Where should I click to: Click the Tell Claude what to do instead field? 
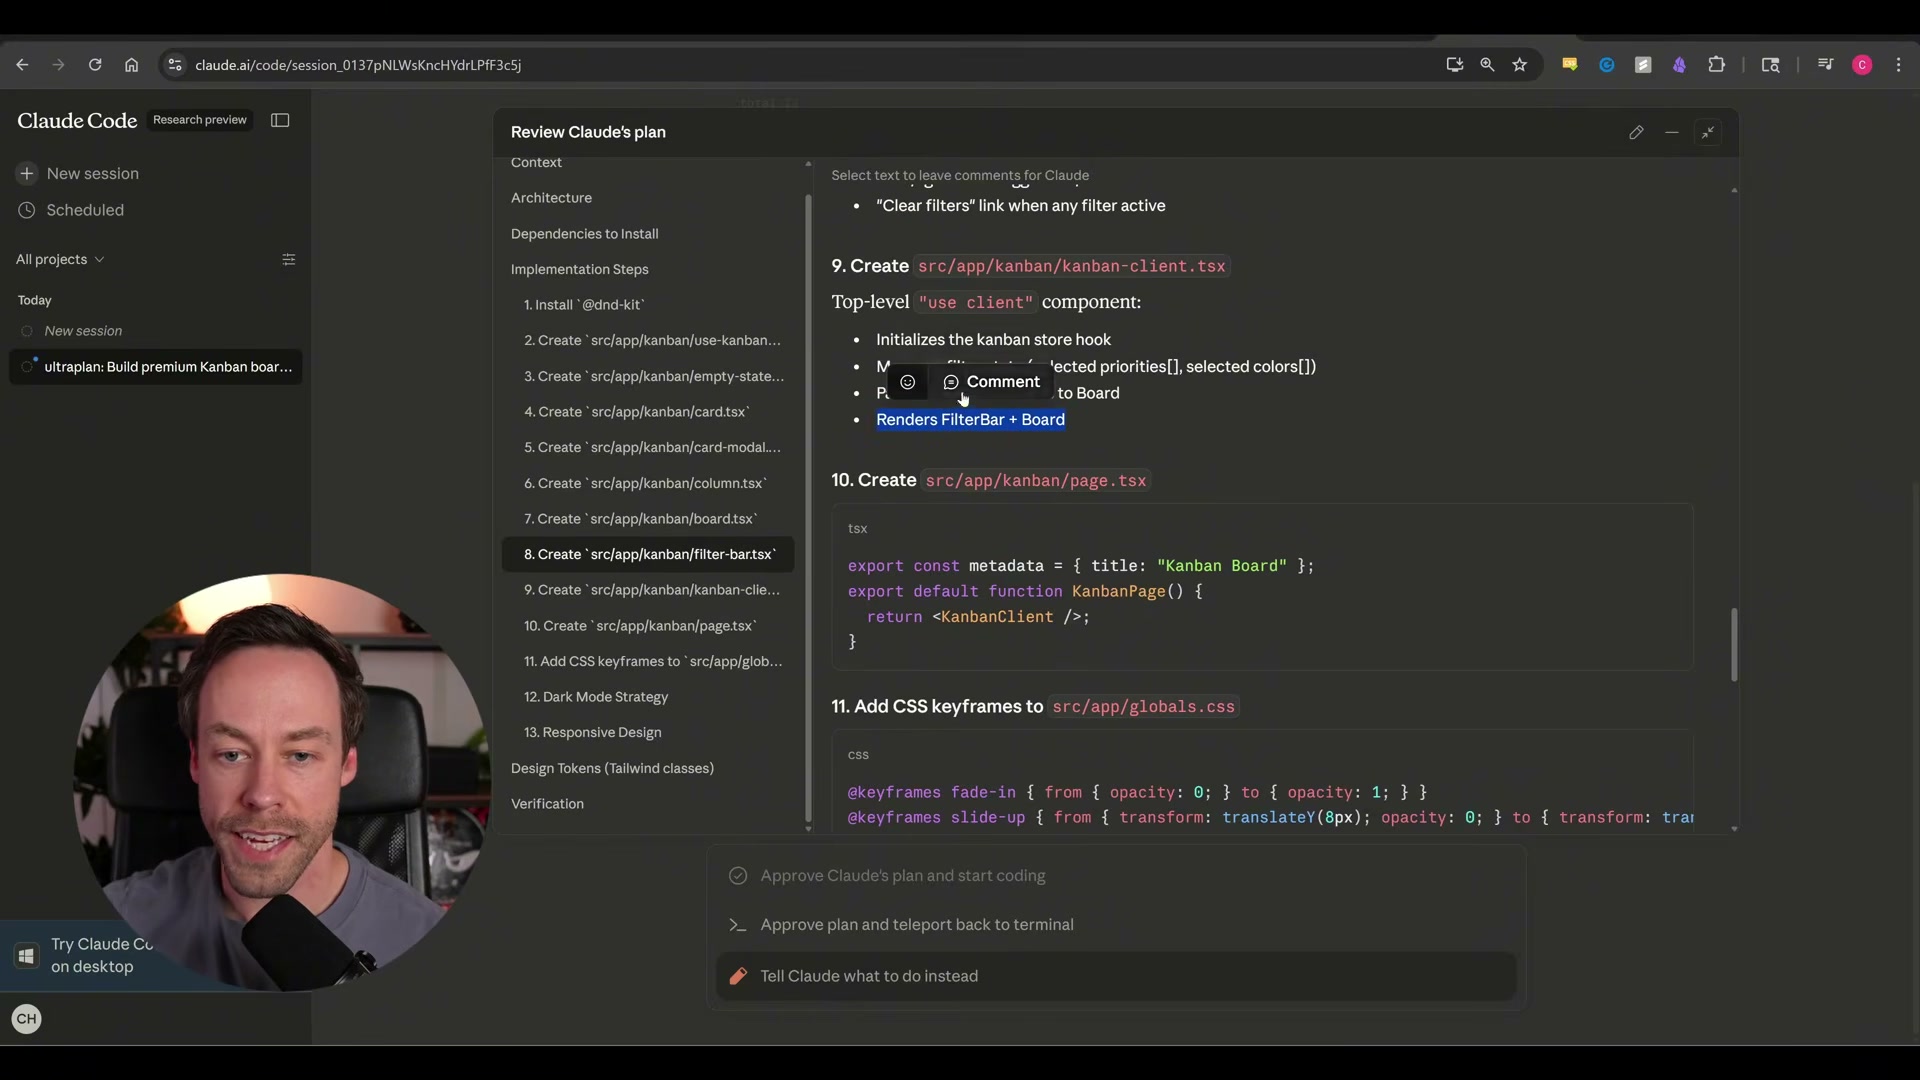pyautogui.click(x=1116, y=976)
